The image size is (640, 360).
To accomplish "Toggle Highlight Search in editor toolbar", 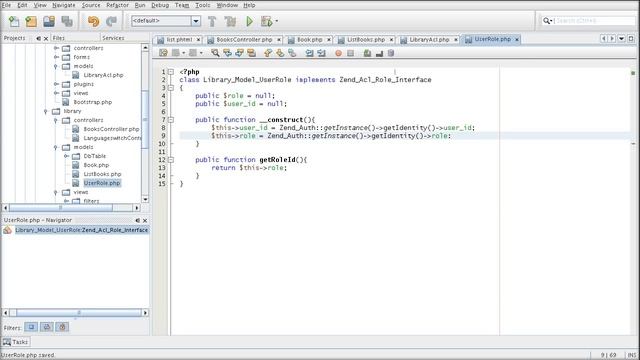I will (251, 53).
